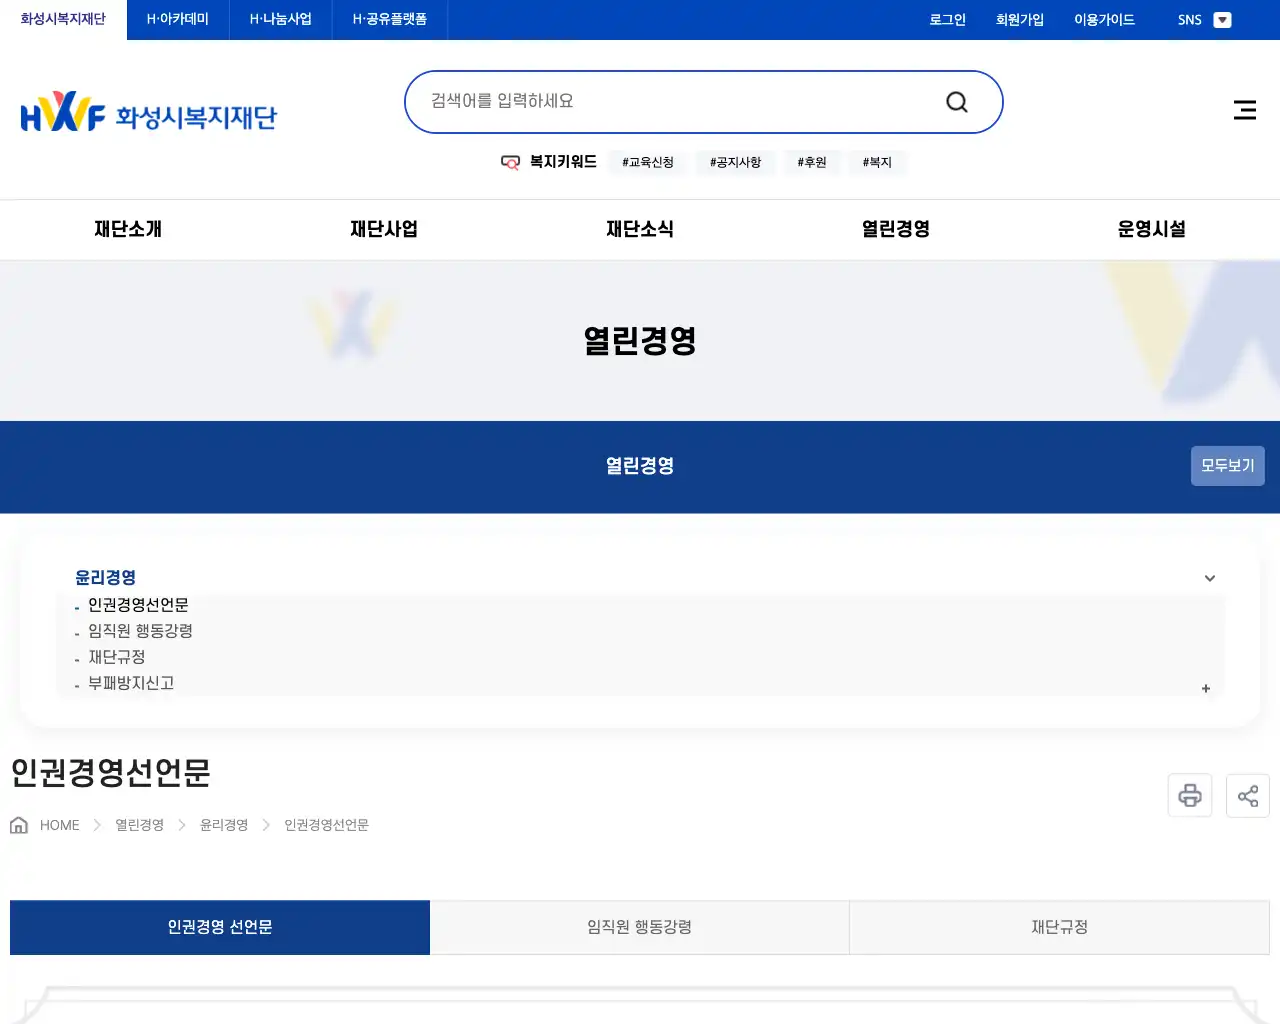
Task: Expand 부패방지신고 with the plus icon
Action: tap(1205, 688)
